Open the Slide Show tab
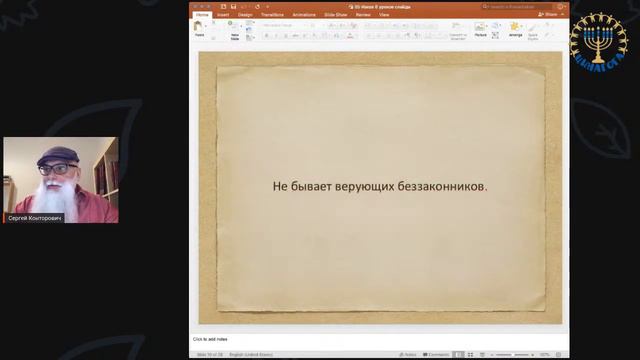Viewport: 640px width, 360px height. click(336, 15)
